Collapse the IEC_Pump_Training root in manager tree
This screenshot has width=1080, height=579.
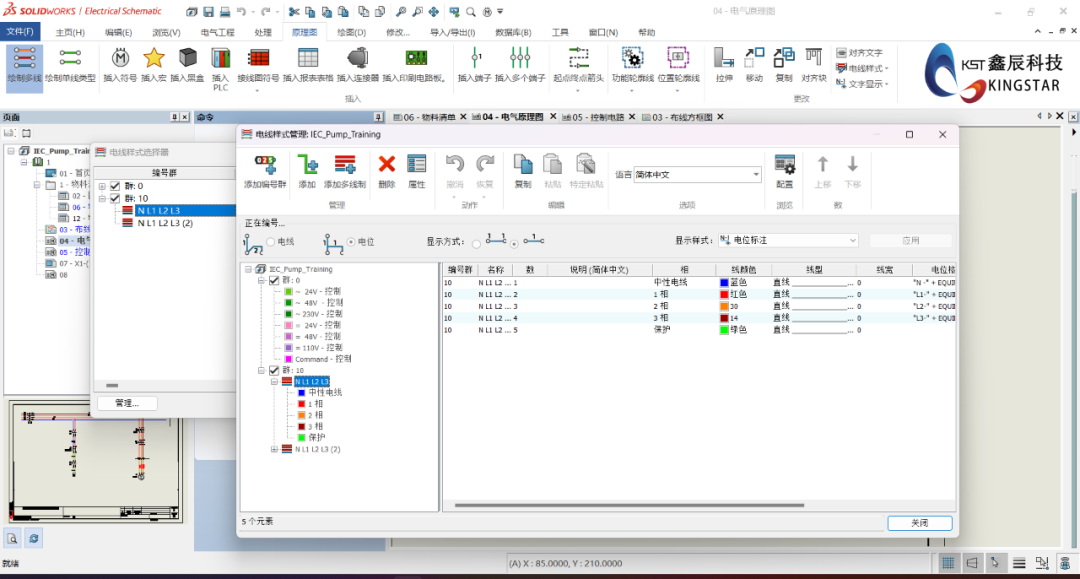pos(249,269)
